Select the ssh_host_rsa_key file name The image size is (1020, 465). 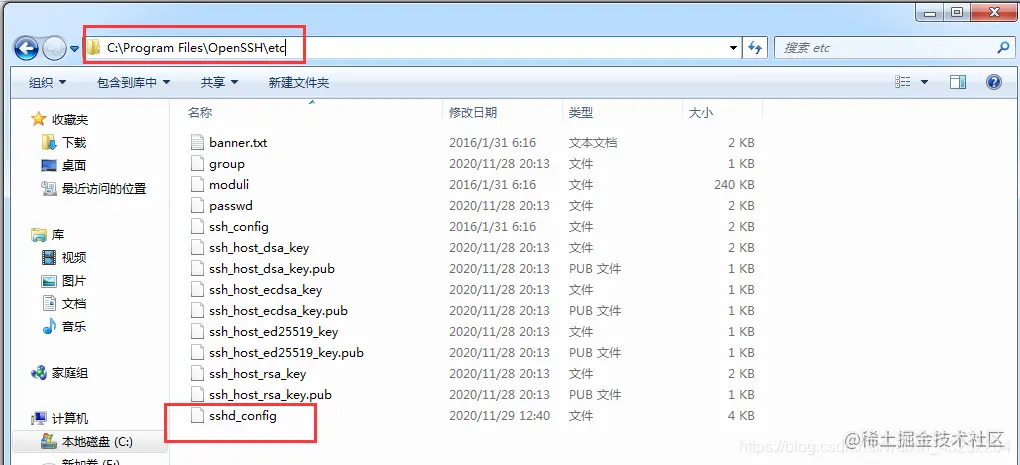pos(258,373)
